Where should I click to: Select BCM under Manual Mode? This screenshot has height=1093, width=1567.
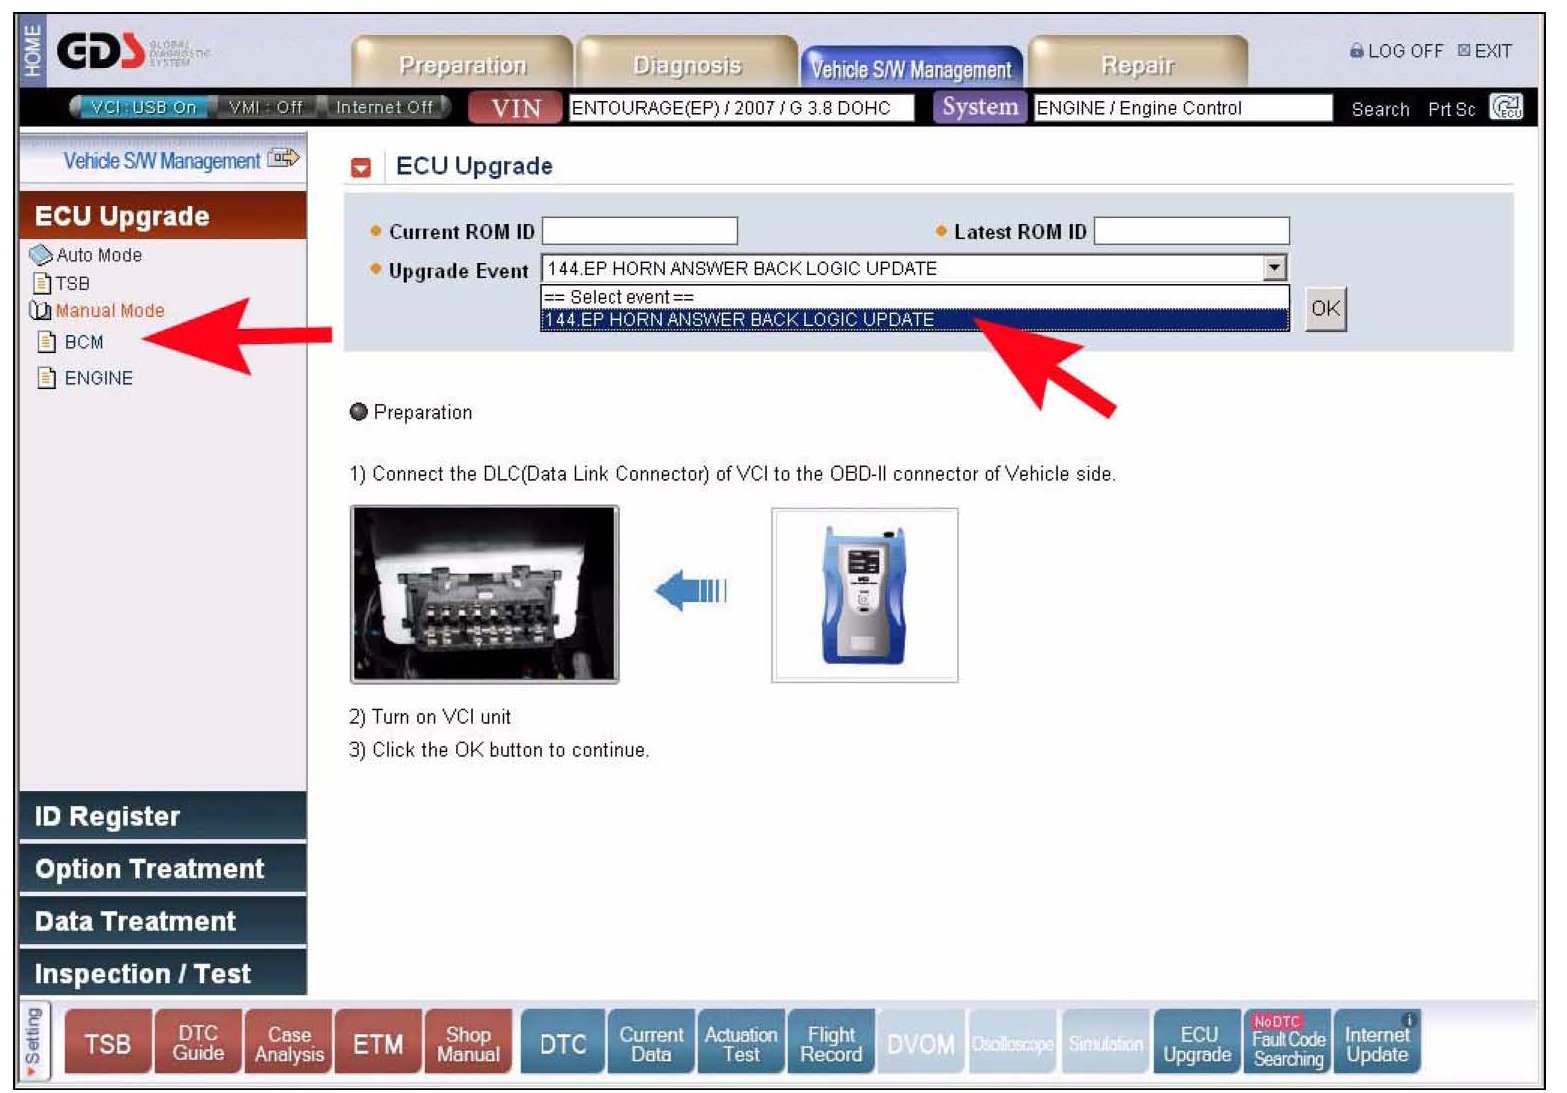[x=83, y=342]
